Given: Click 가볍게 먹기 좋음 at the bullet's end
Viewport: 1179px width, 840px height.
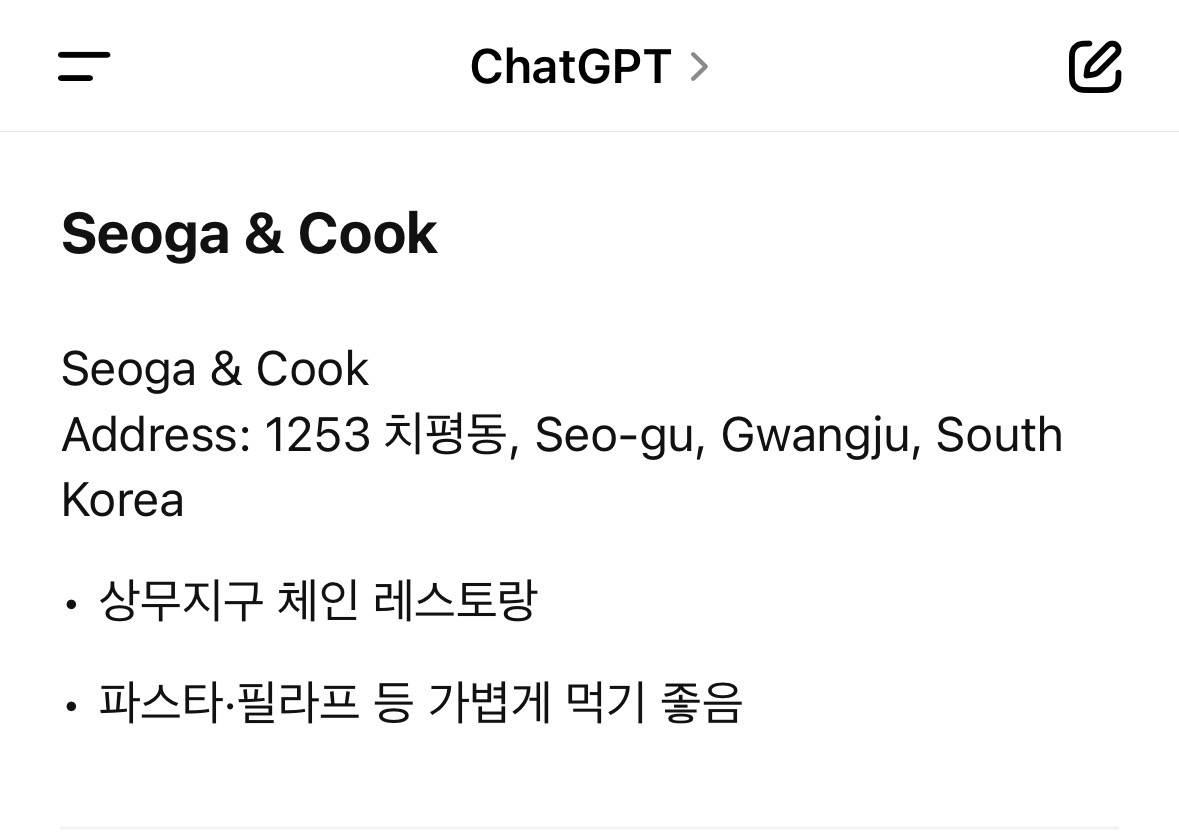Looking at the screenshot, I should point(585,703).
